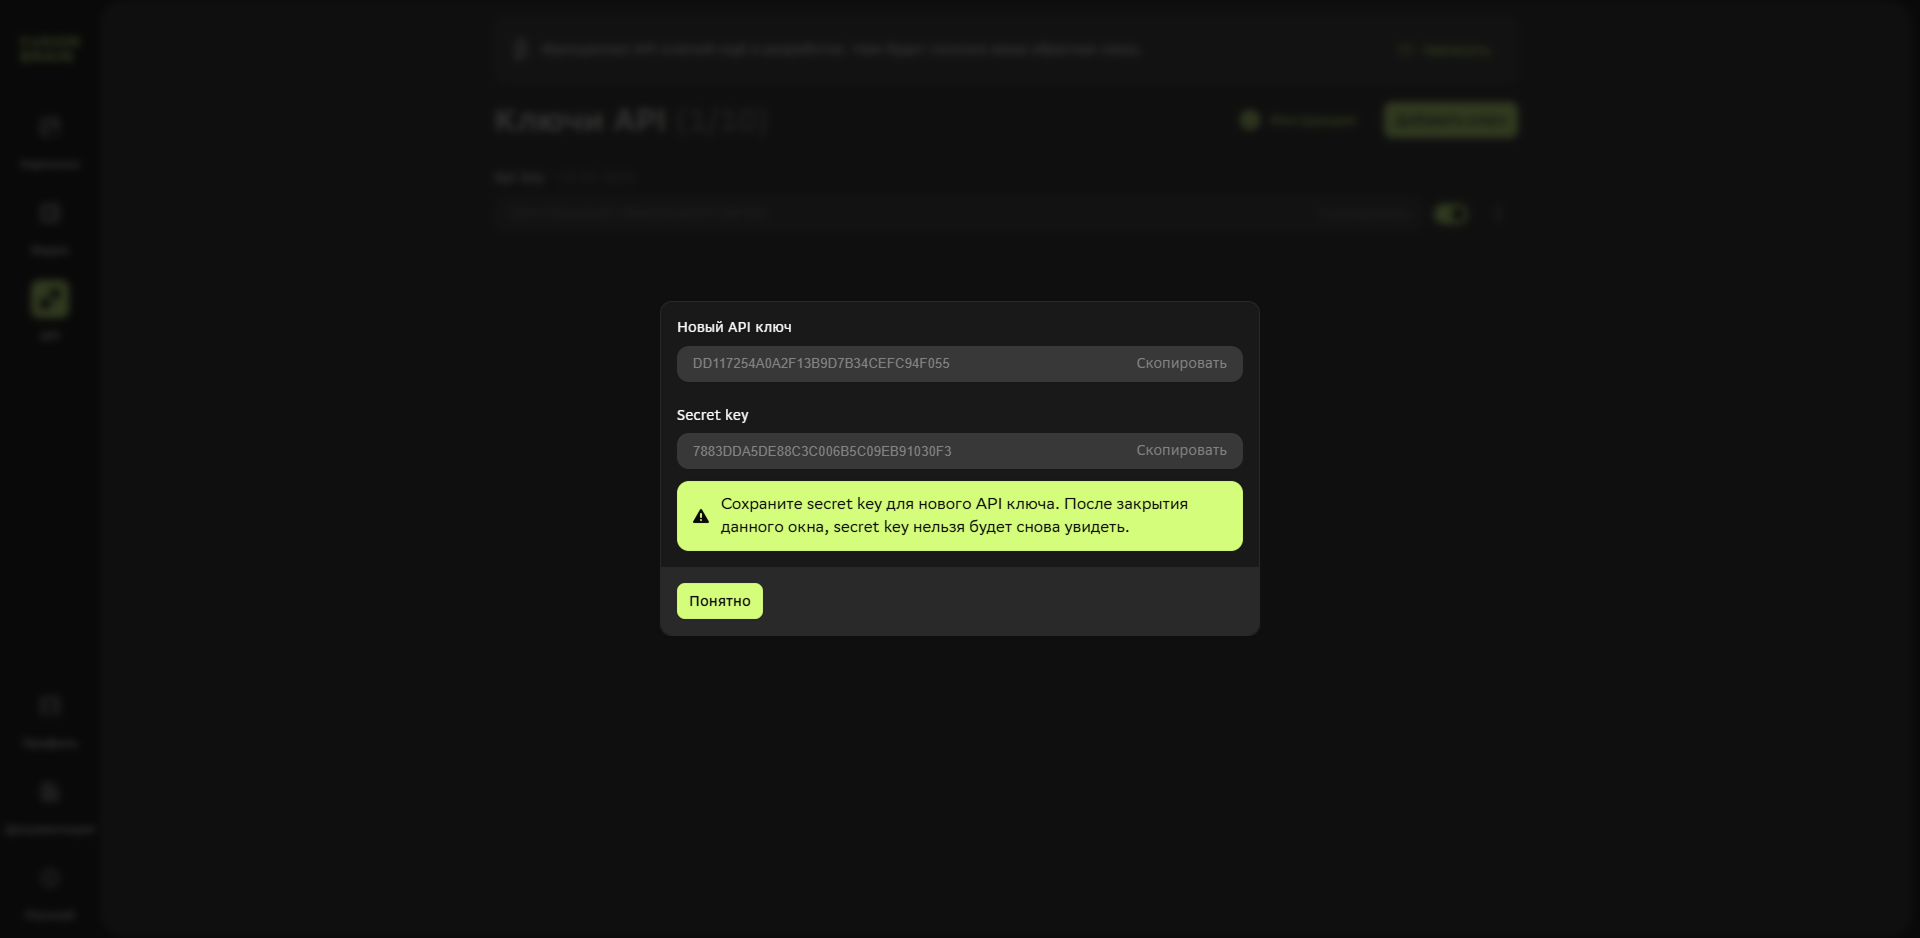This screenshot has height=938, width=1920.
Task: Click info icon in top banner
Action: [x=519, y=49]
